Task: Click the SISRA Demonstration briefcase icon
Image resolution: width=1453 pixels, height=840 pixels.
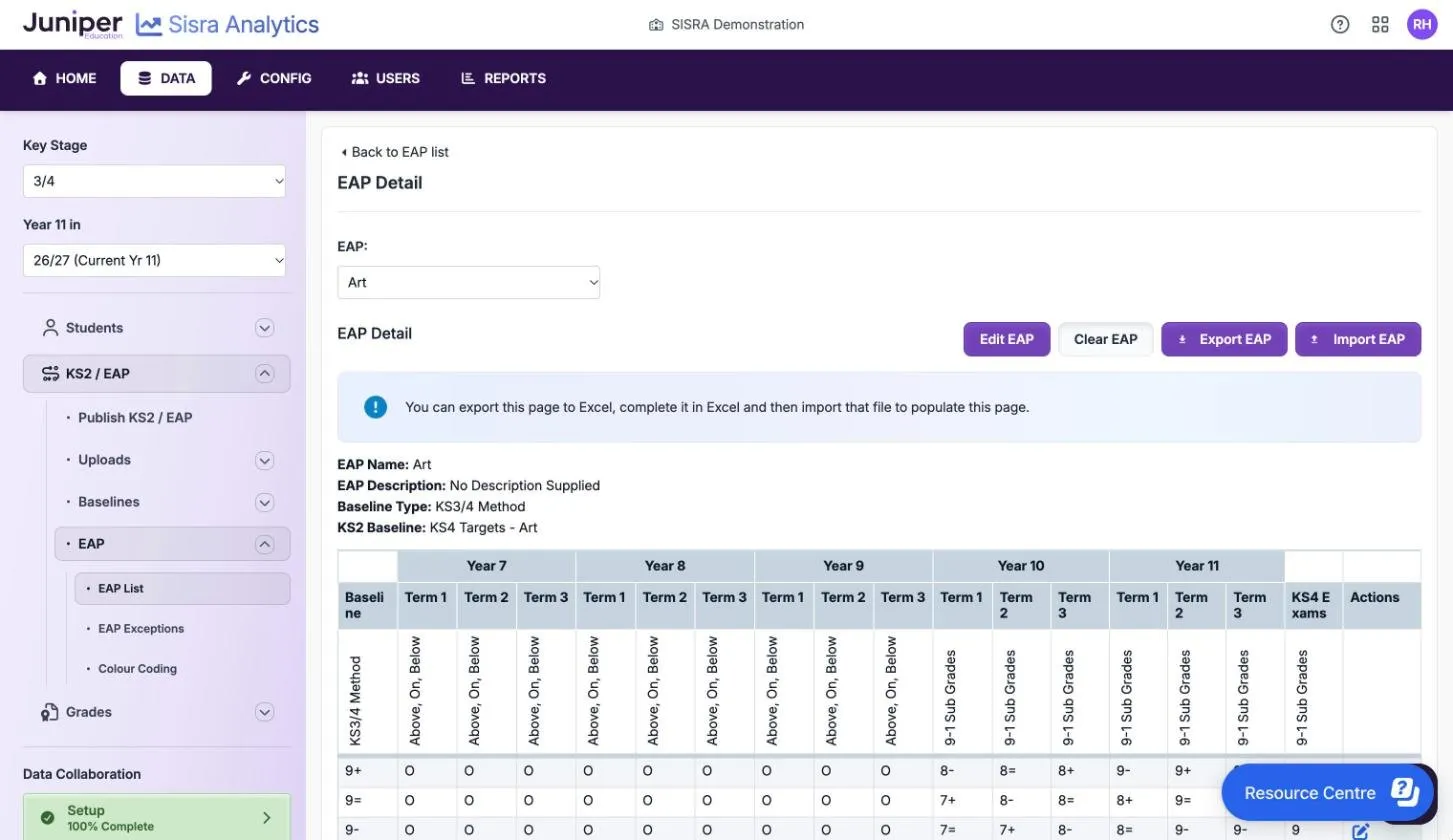Action: tap(656, 25)
